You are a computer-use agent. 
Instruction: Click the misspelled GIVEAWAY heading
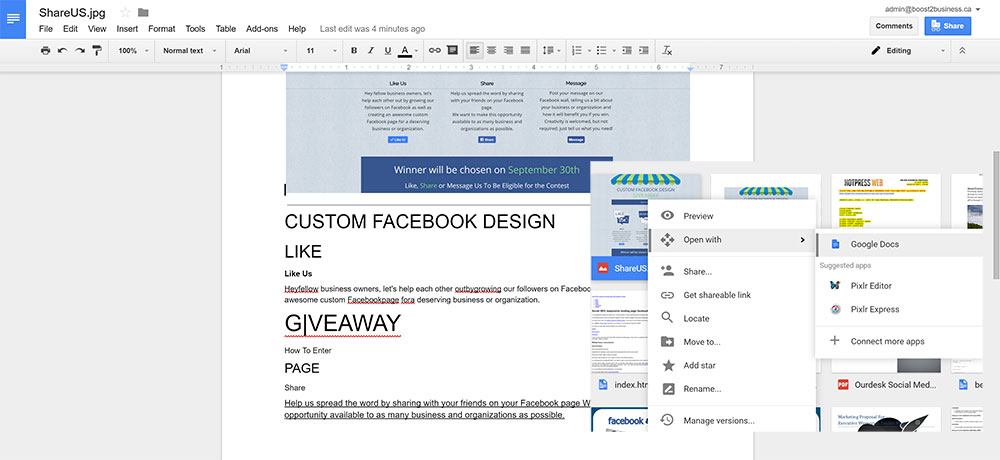tap(342, 323)
